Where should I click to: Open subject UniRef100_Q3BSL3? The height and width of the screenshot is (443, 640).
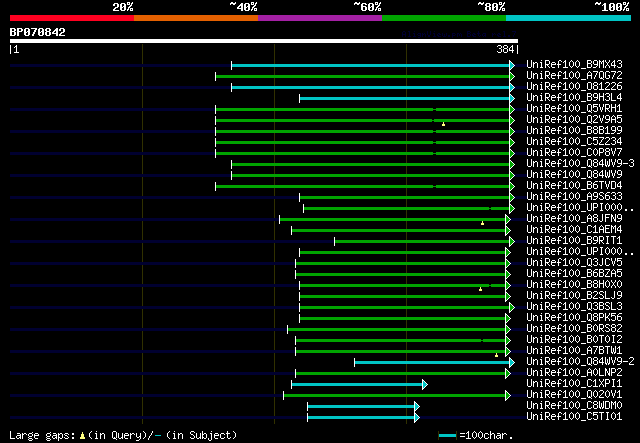(574, 306)
